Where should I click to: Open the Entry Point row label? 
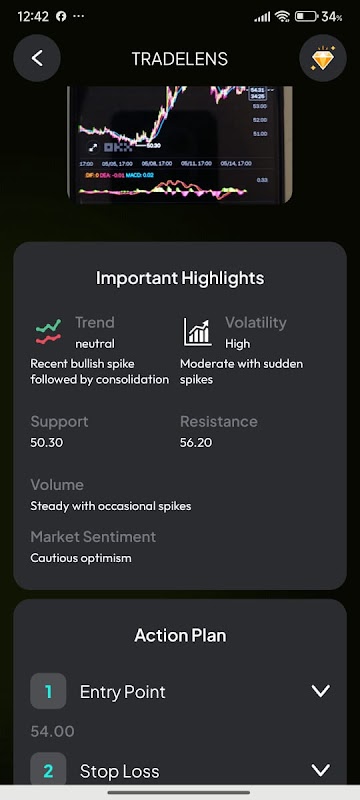pyautogui.click(x=122, y=692)
